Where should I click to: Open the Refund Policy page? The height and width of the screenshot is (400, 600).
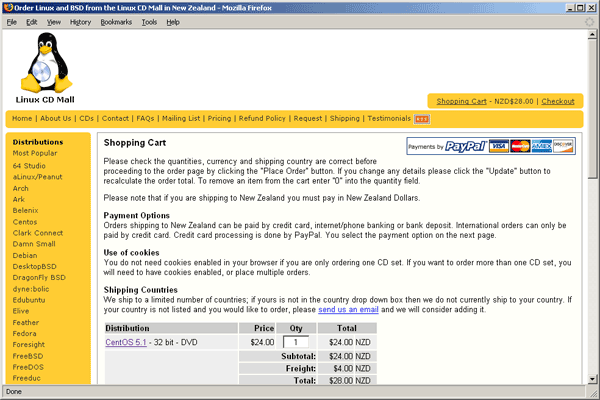(x=262, y=119)
